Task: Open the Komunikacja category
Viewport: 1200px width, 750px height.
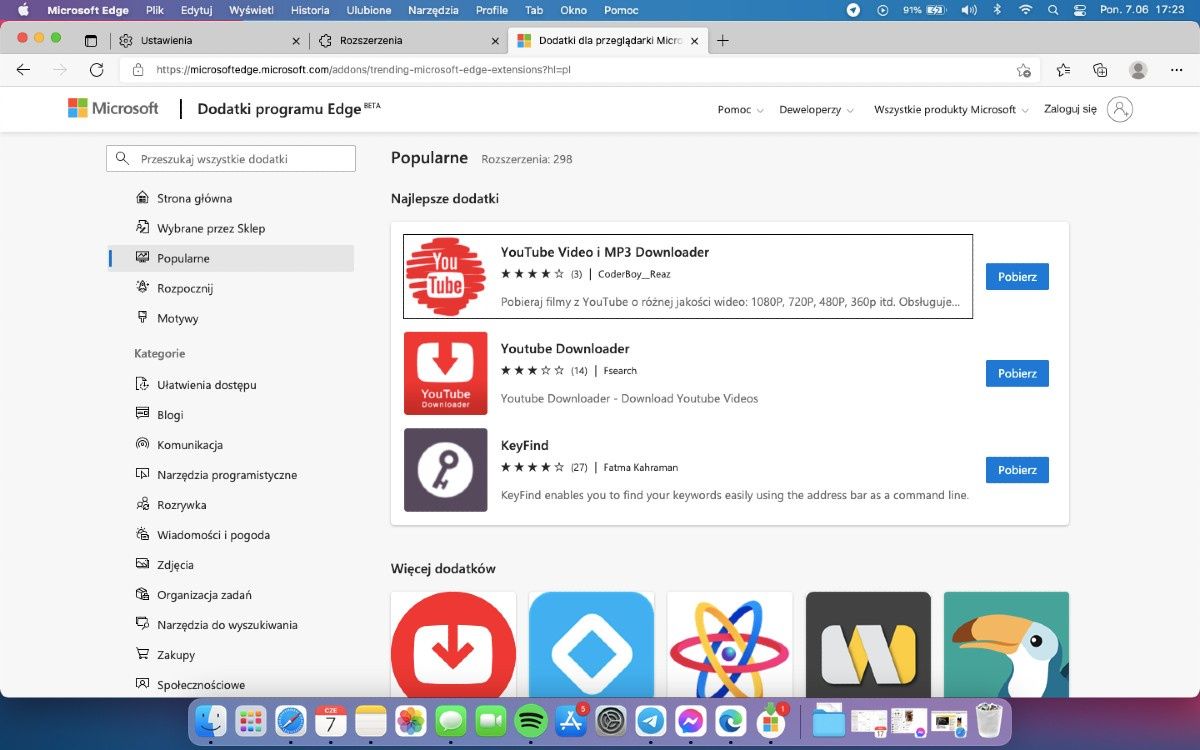Action: pos(190,445)
